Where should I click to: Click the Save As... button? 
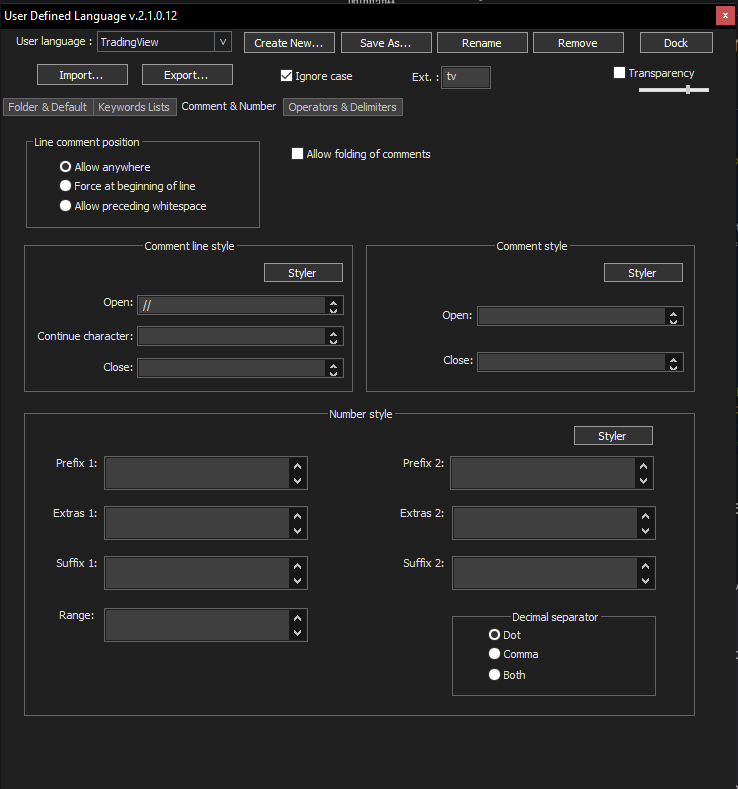[x=386, y=43]
